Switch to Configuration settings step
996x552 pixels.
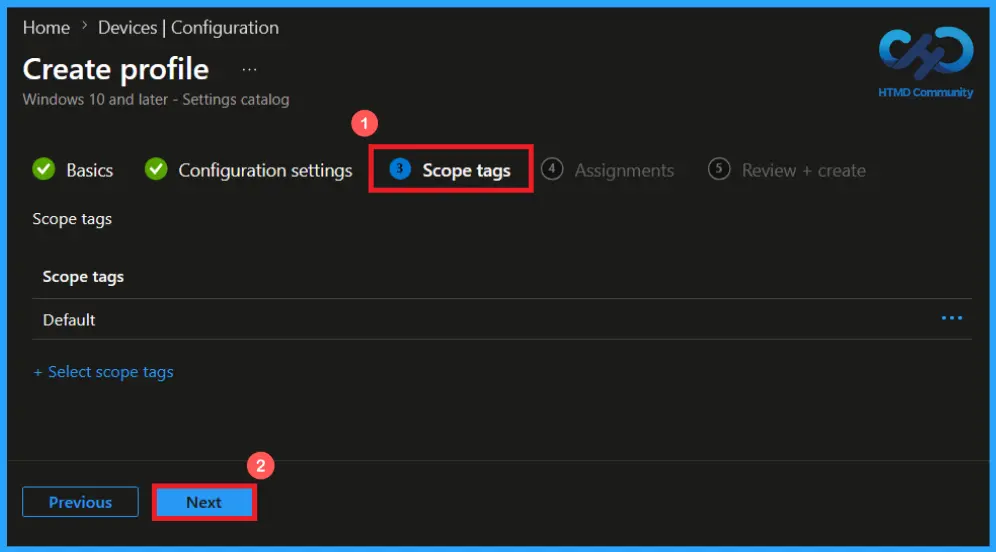(265, 170)
